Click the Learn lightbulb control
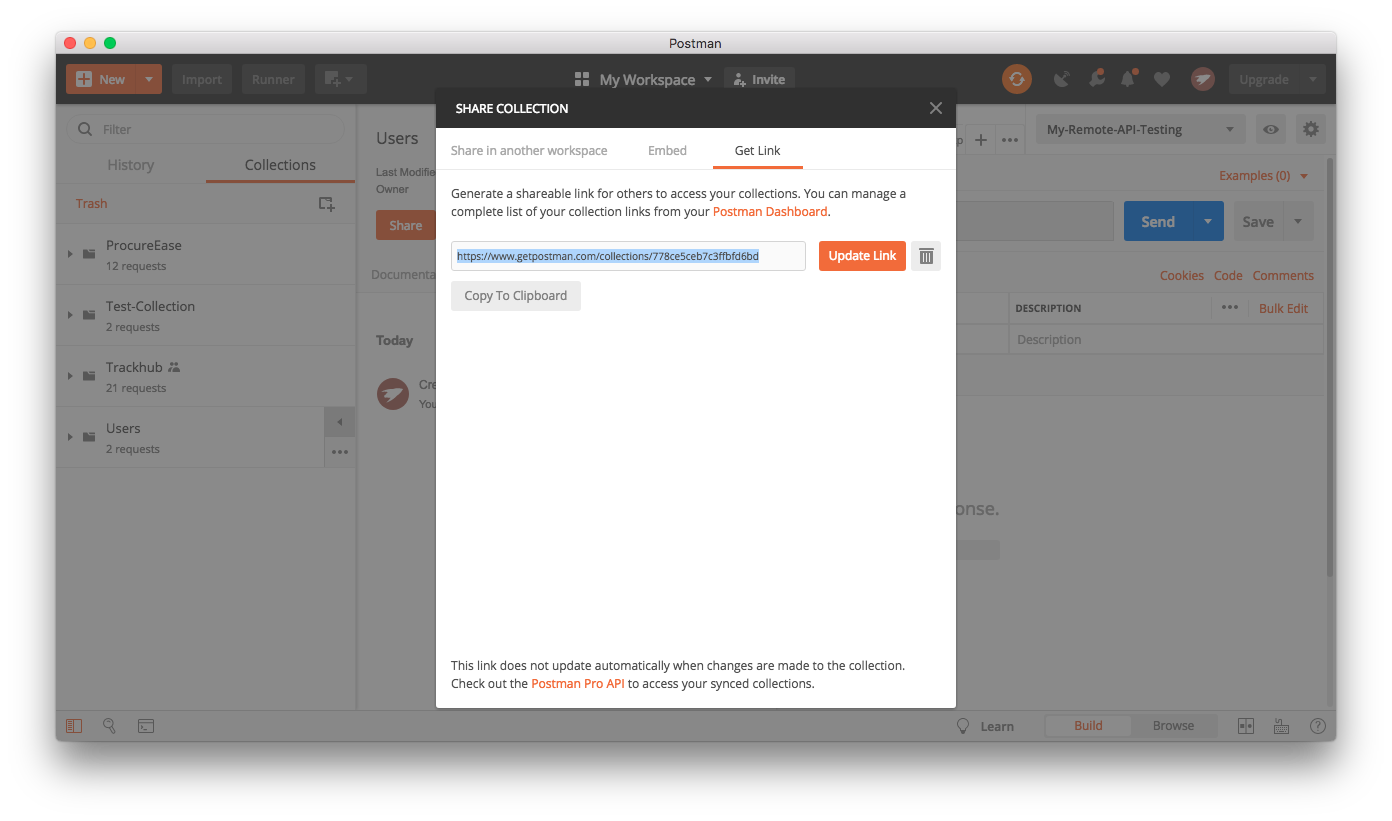 [987, 725]
